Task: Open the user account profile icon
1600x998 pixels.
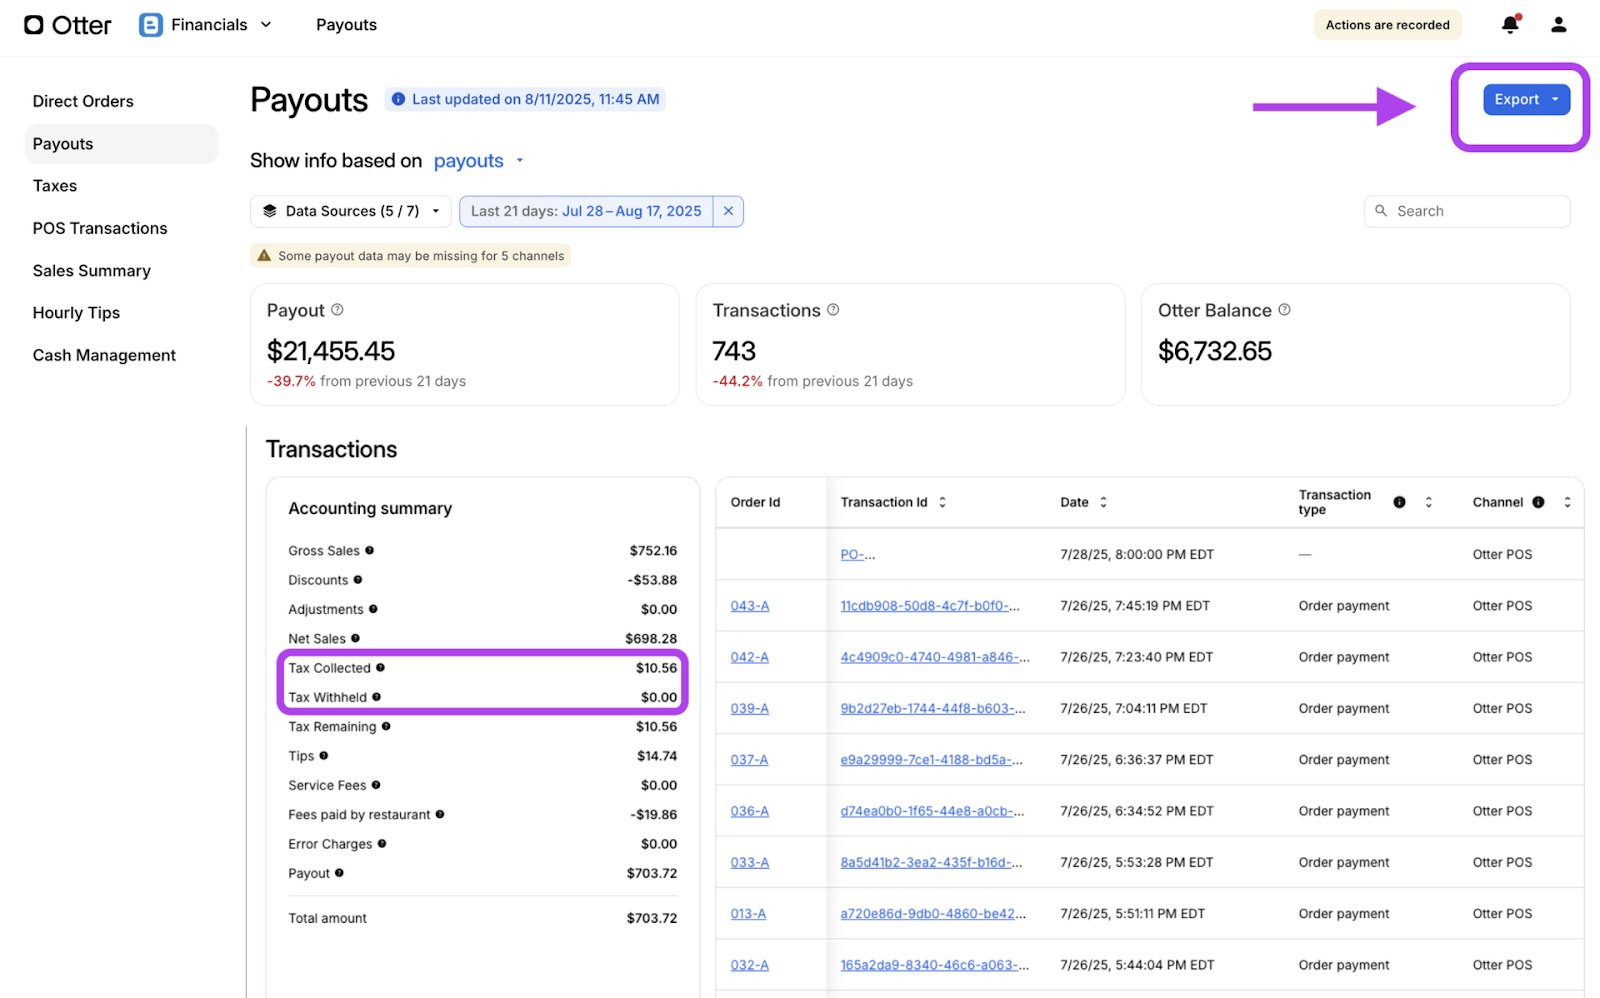Action: pyautogui.click(x=1558, y=25)
